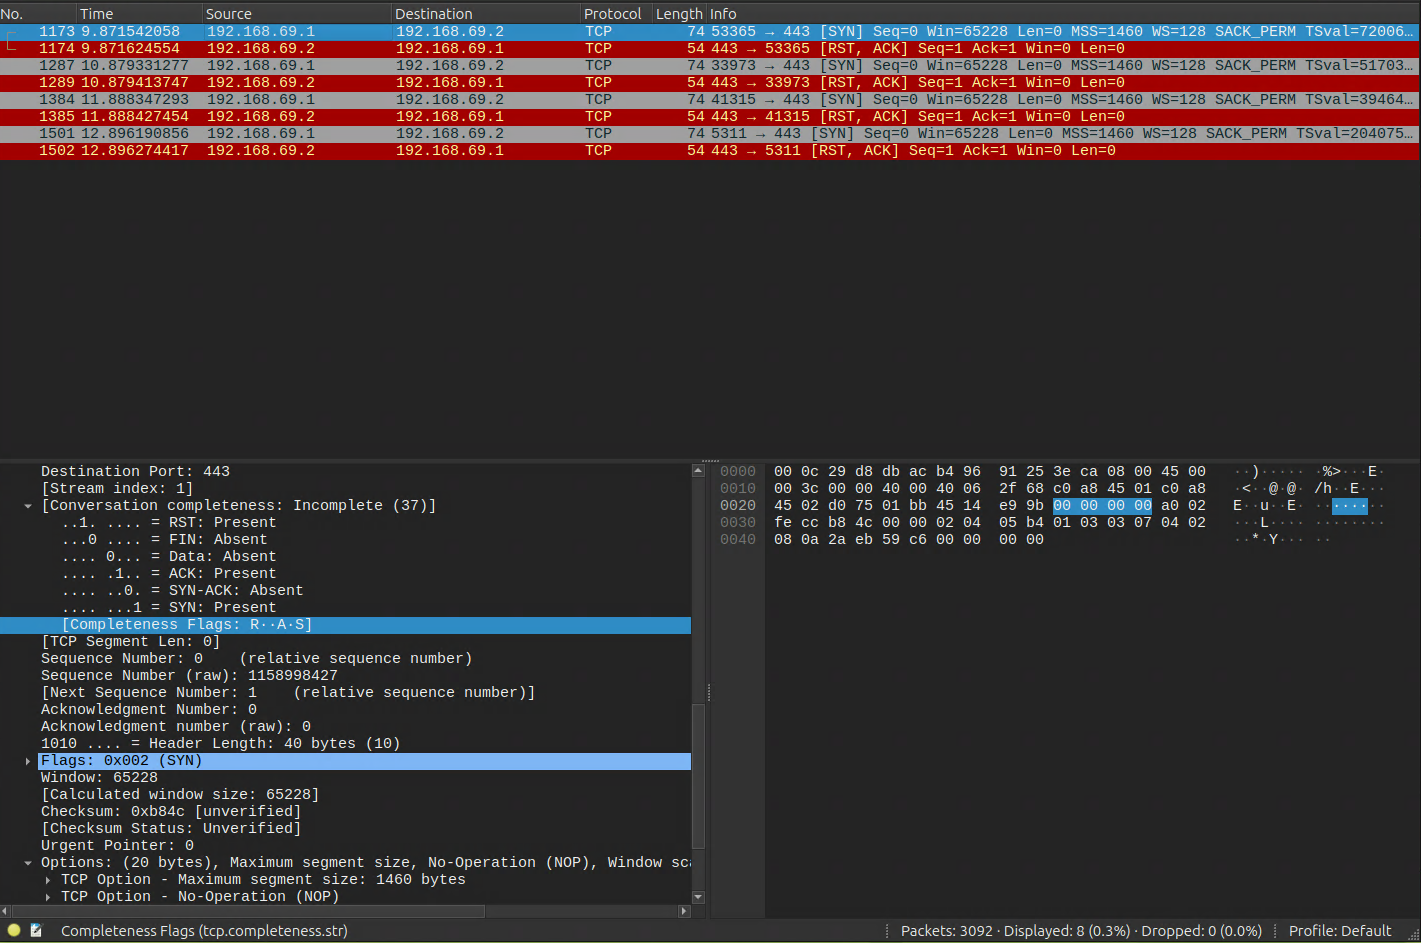Click the horizontal scroll right arrow

click(684, 911)
